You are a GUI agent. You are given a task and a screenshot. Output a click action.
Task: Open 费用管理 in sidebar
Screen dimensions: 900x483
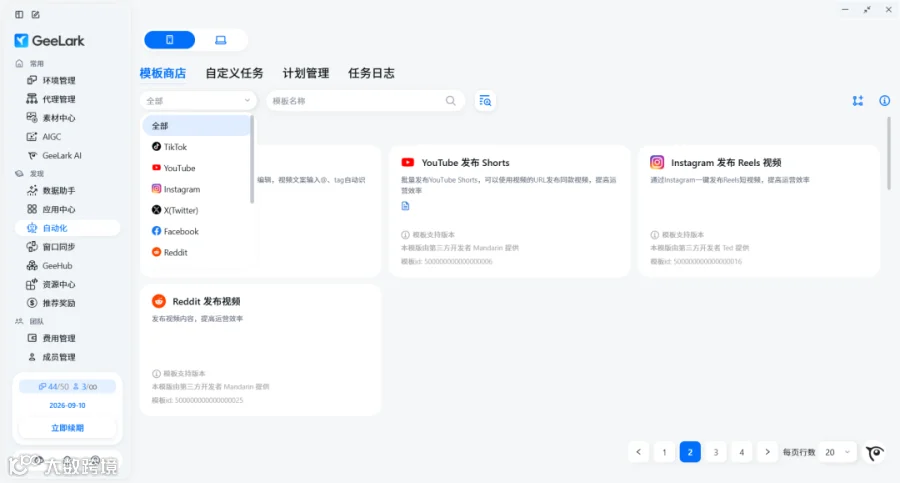(x=59, y=338)
